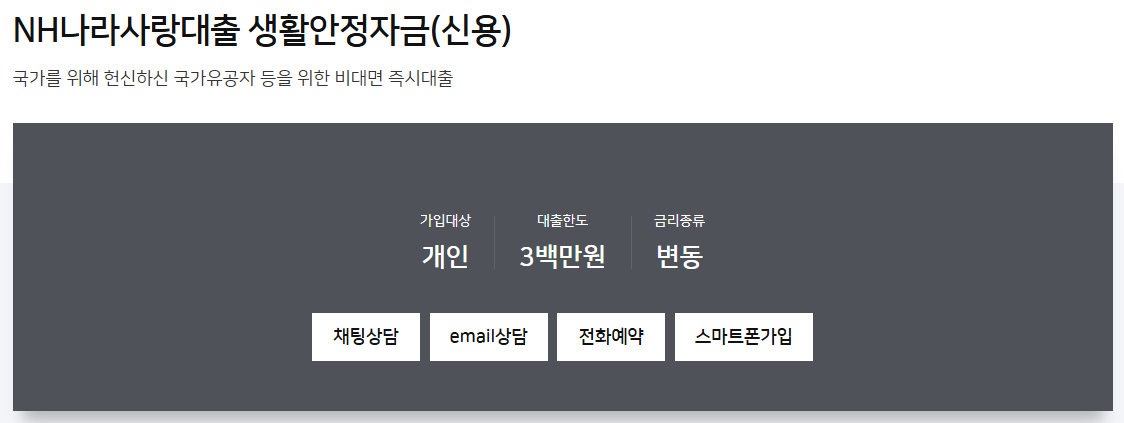Click the divider between 3백만원 and 변동
Image resolution: width=1124 pixels, height=423 pixels.
(x=631, y=242)
